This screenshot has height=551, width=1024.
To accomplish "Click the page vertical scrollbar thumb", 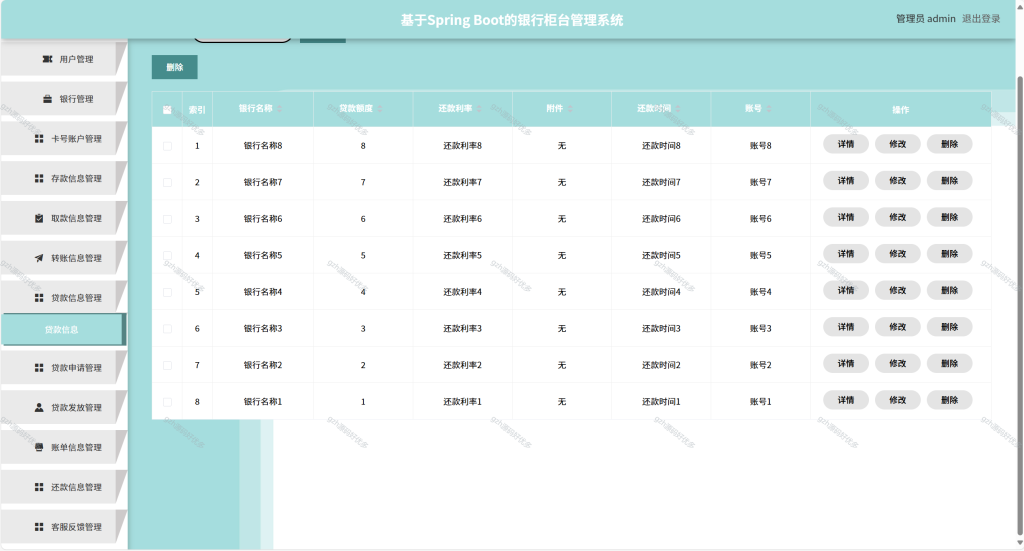I will pyautogui.click(x=1020, y=306).
